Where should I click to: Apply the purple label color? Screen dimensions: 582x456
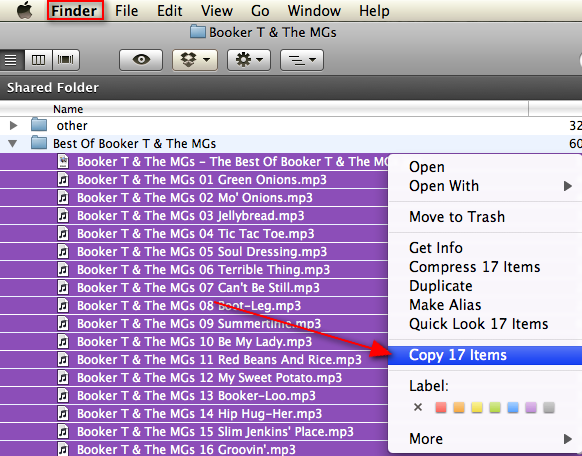(x=531, y=407)
